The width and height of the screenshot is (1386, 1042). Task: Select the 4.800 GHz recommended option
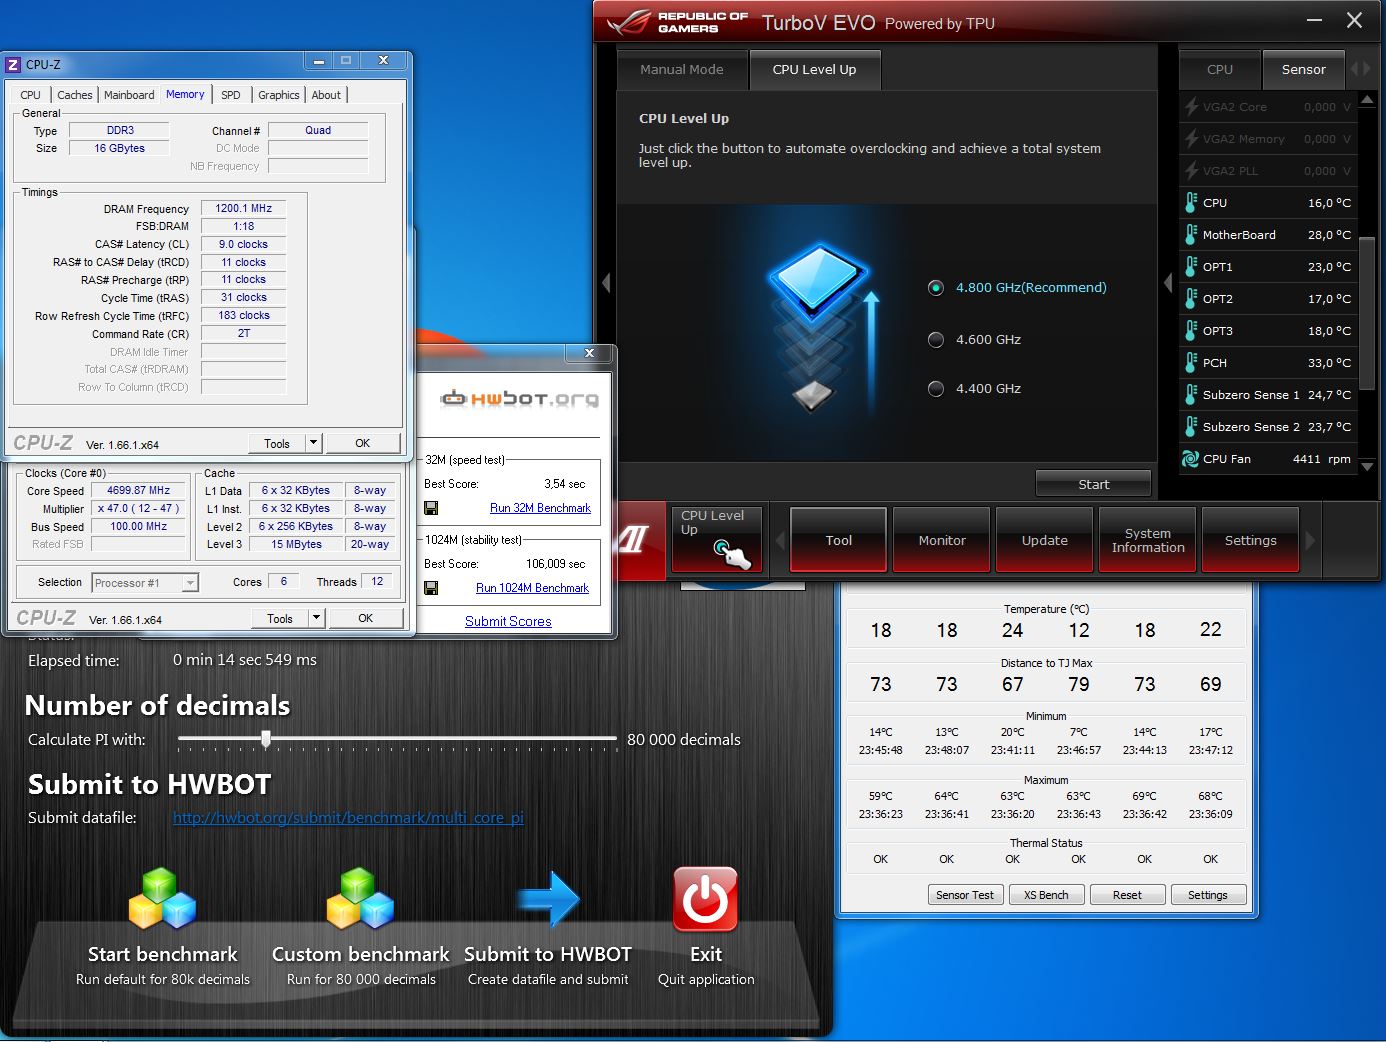point(936,288)
